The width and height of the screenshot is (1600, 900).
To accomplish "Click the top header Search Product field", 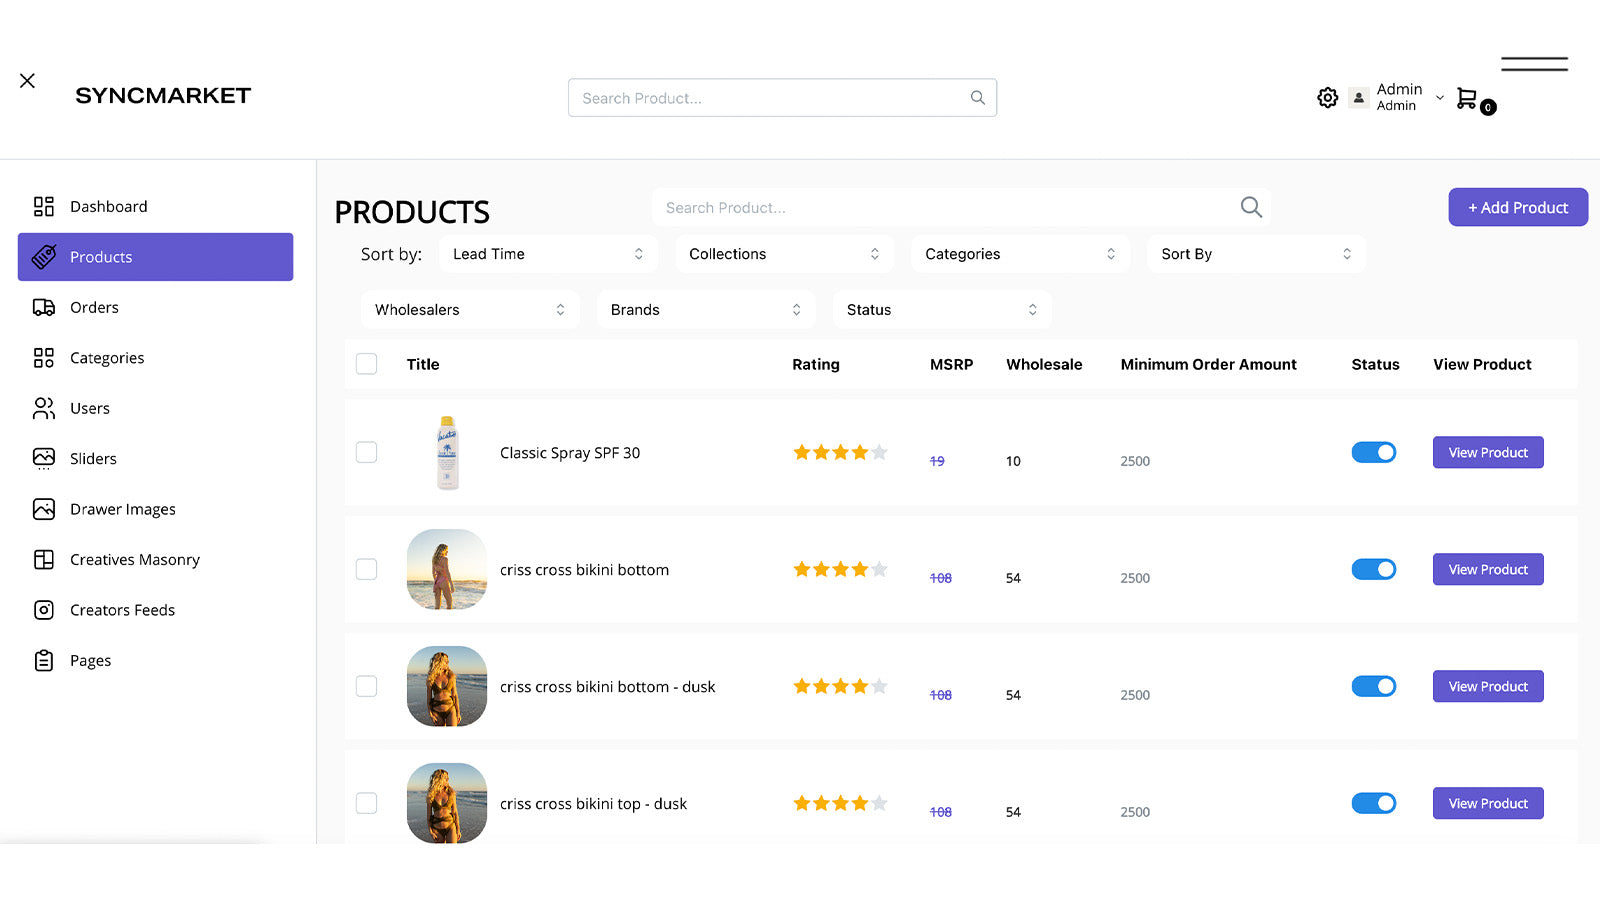I will [782, 98].
